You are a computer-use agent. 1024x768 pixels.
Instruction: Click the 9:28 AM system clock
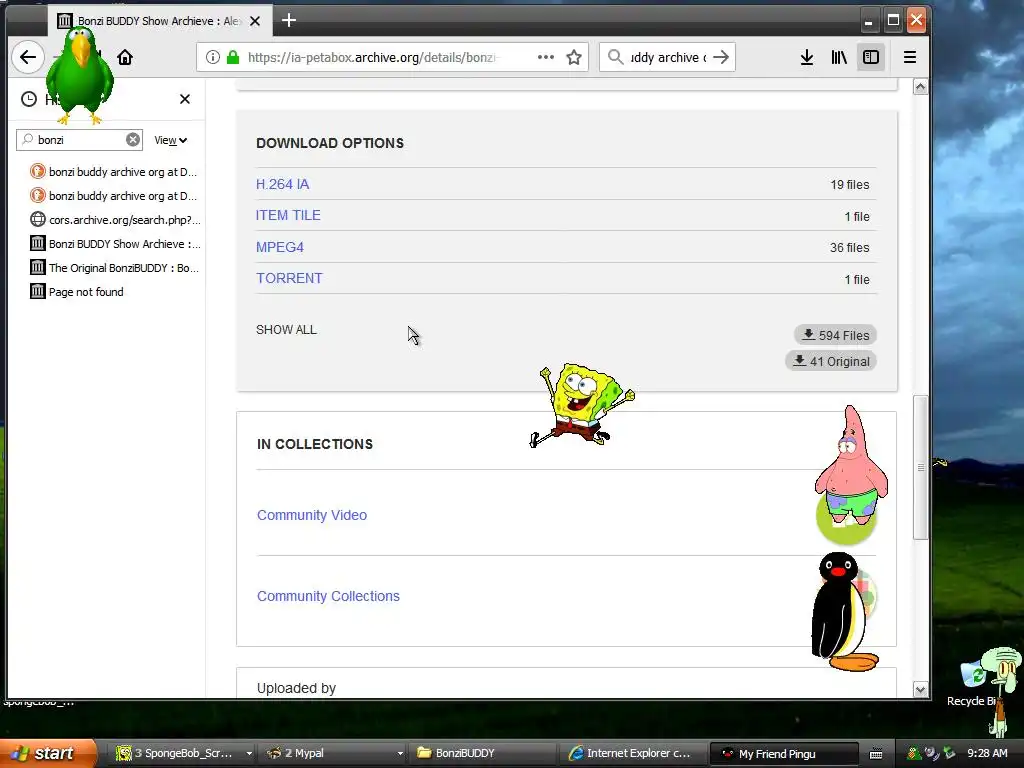pyautogui.click(x=987, y=753)
